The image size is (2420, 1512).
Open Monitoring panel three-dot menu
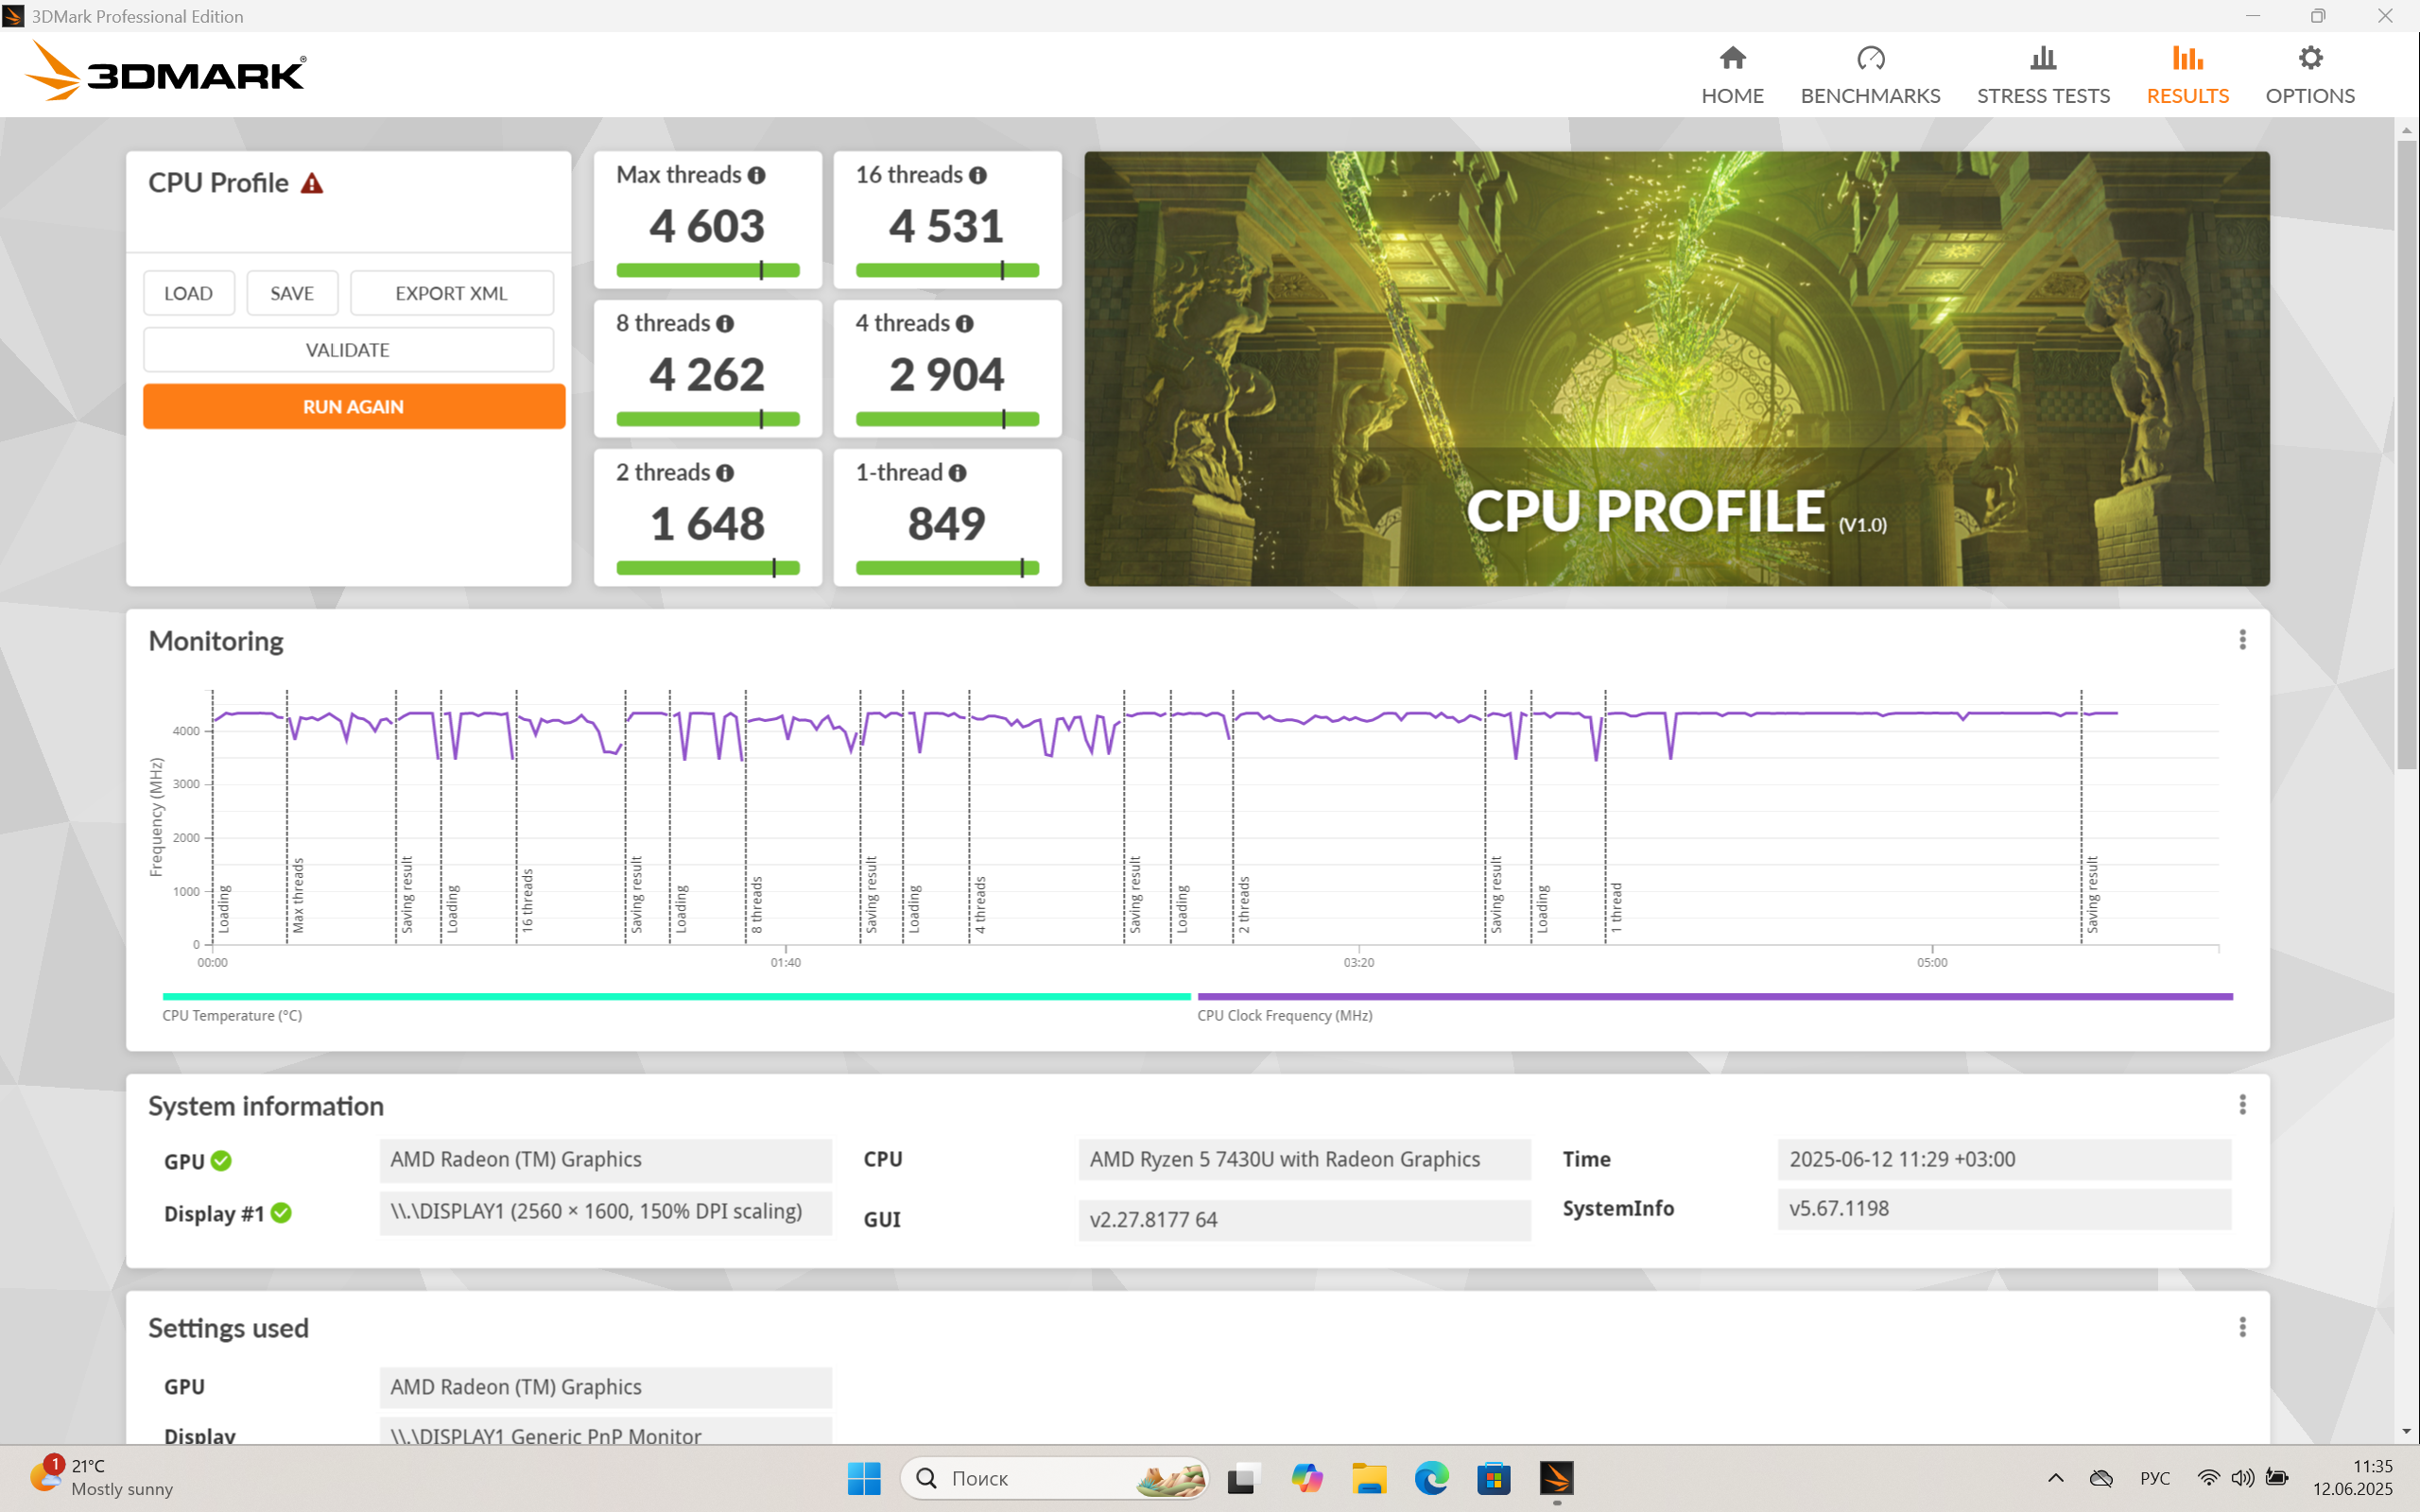[2242, 640]
